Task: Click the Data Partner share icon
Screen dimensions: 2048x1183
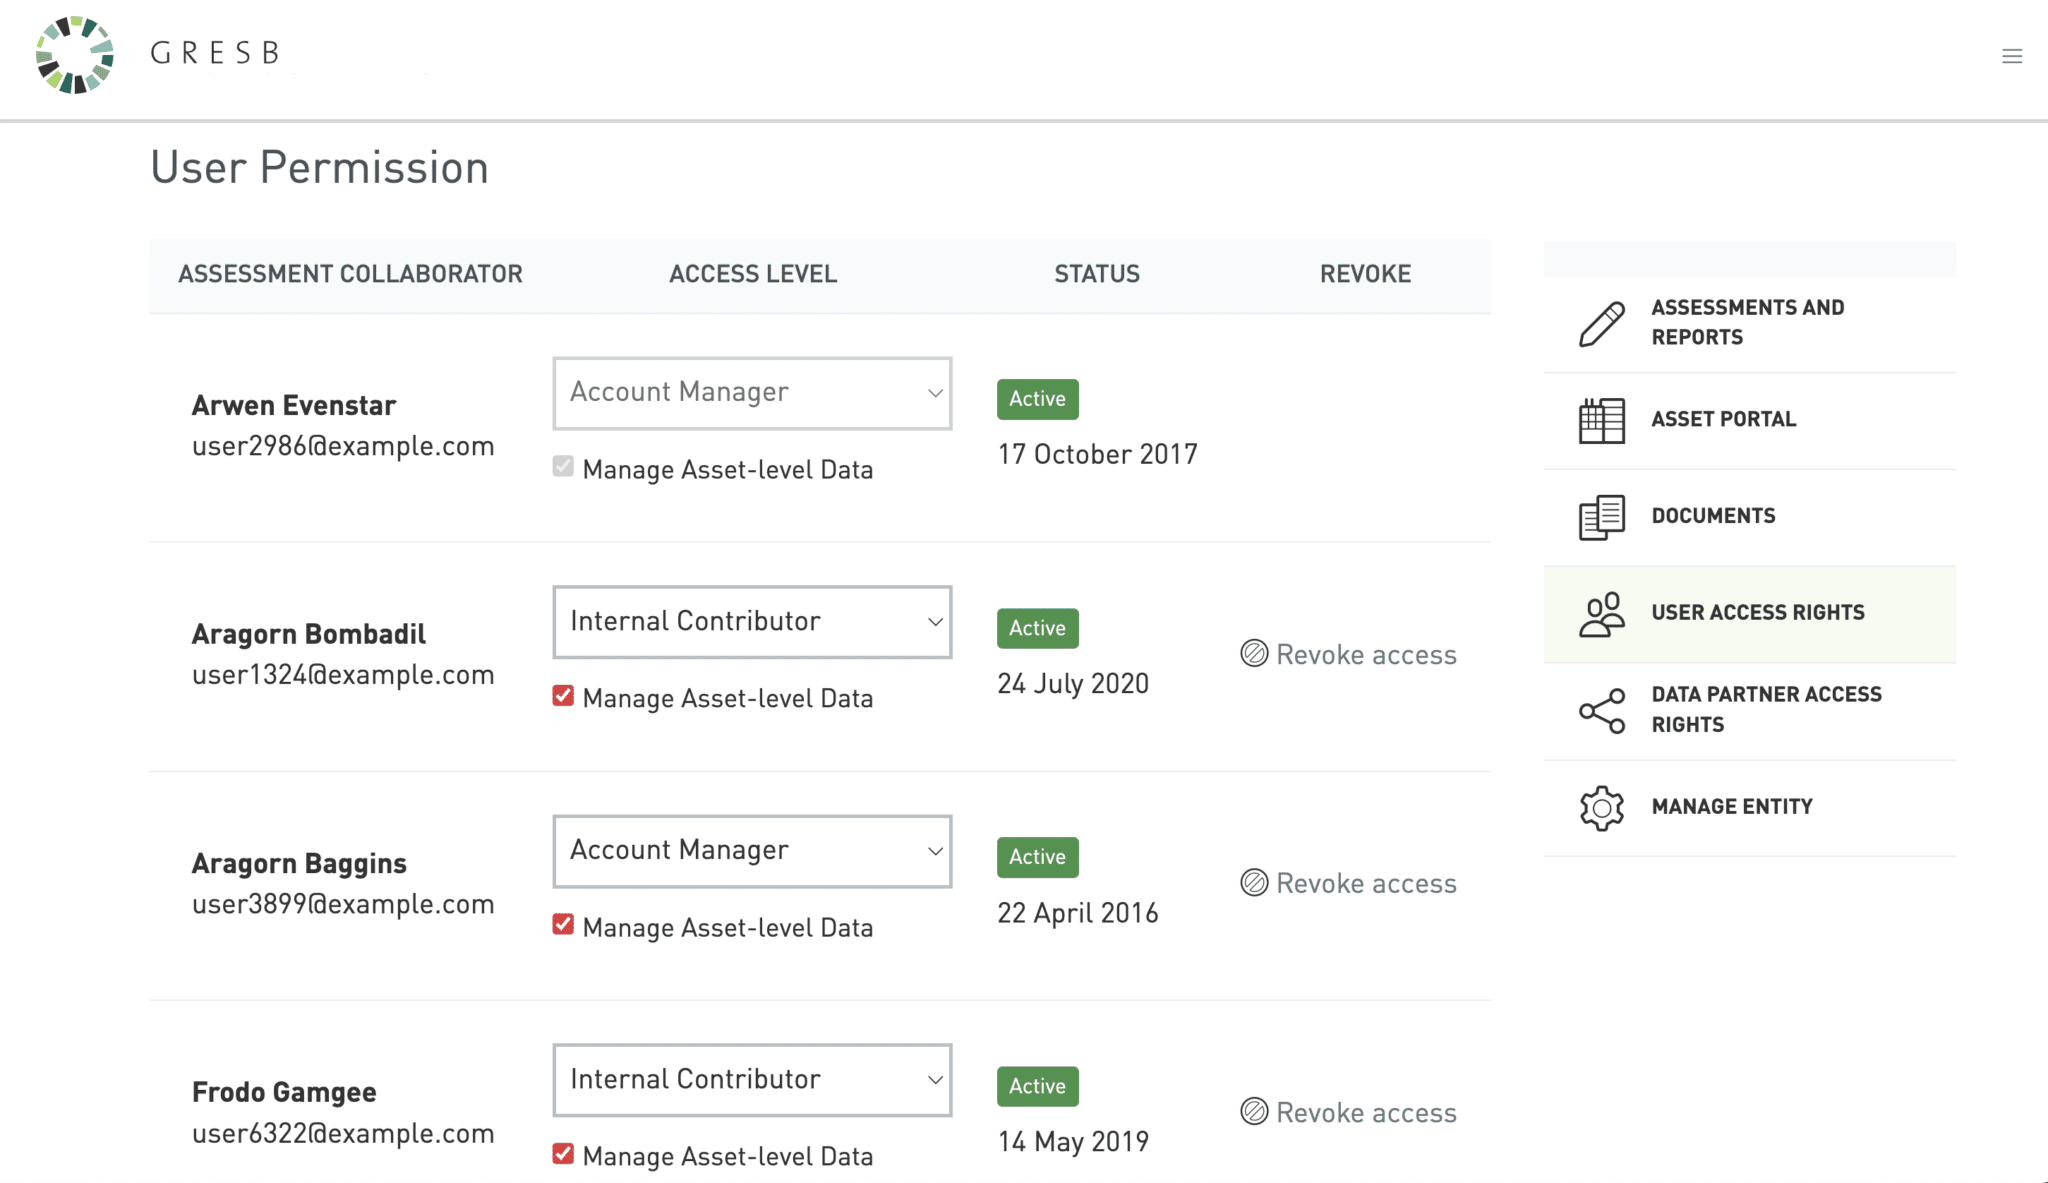Action: 1601,710
